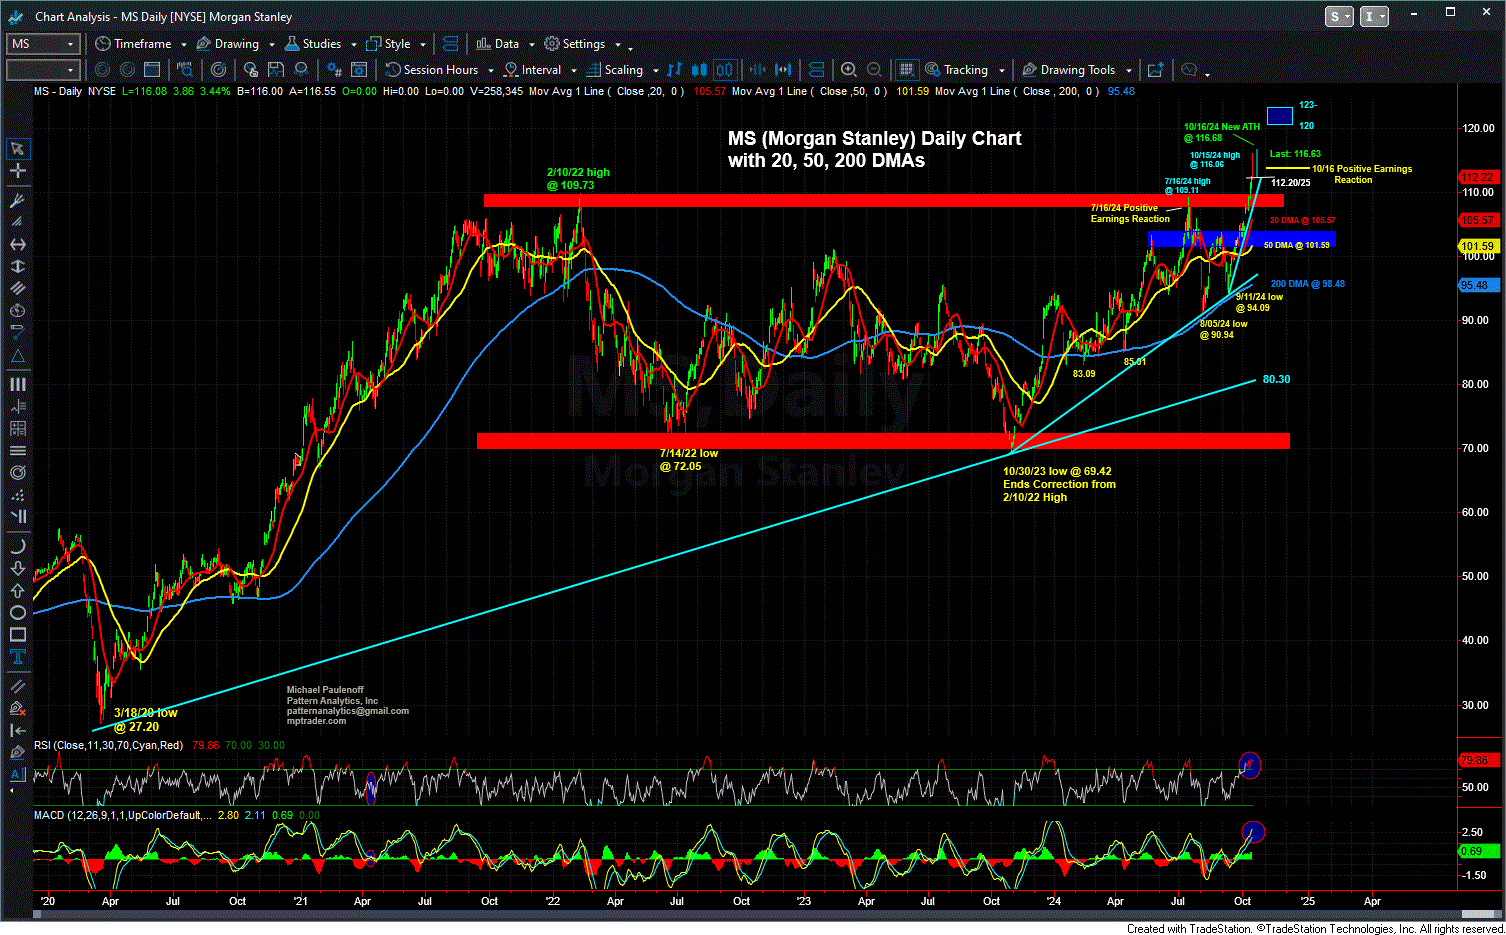Screen dimensions: 1506x935
Task: Click the Session Hours button
Action: pyautogui.click(x=432, y=70)
